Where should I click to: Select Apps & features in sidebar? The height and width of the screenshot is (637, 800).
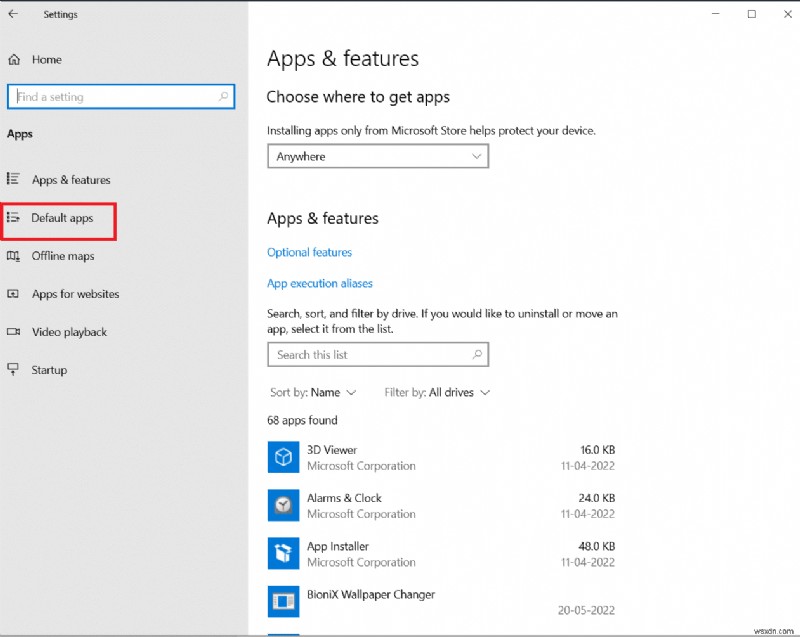[x=70, y=180]
